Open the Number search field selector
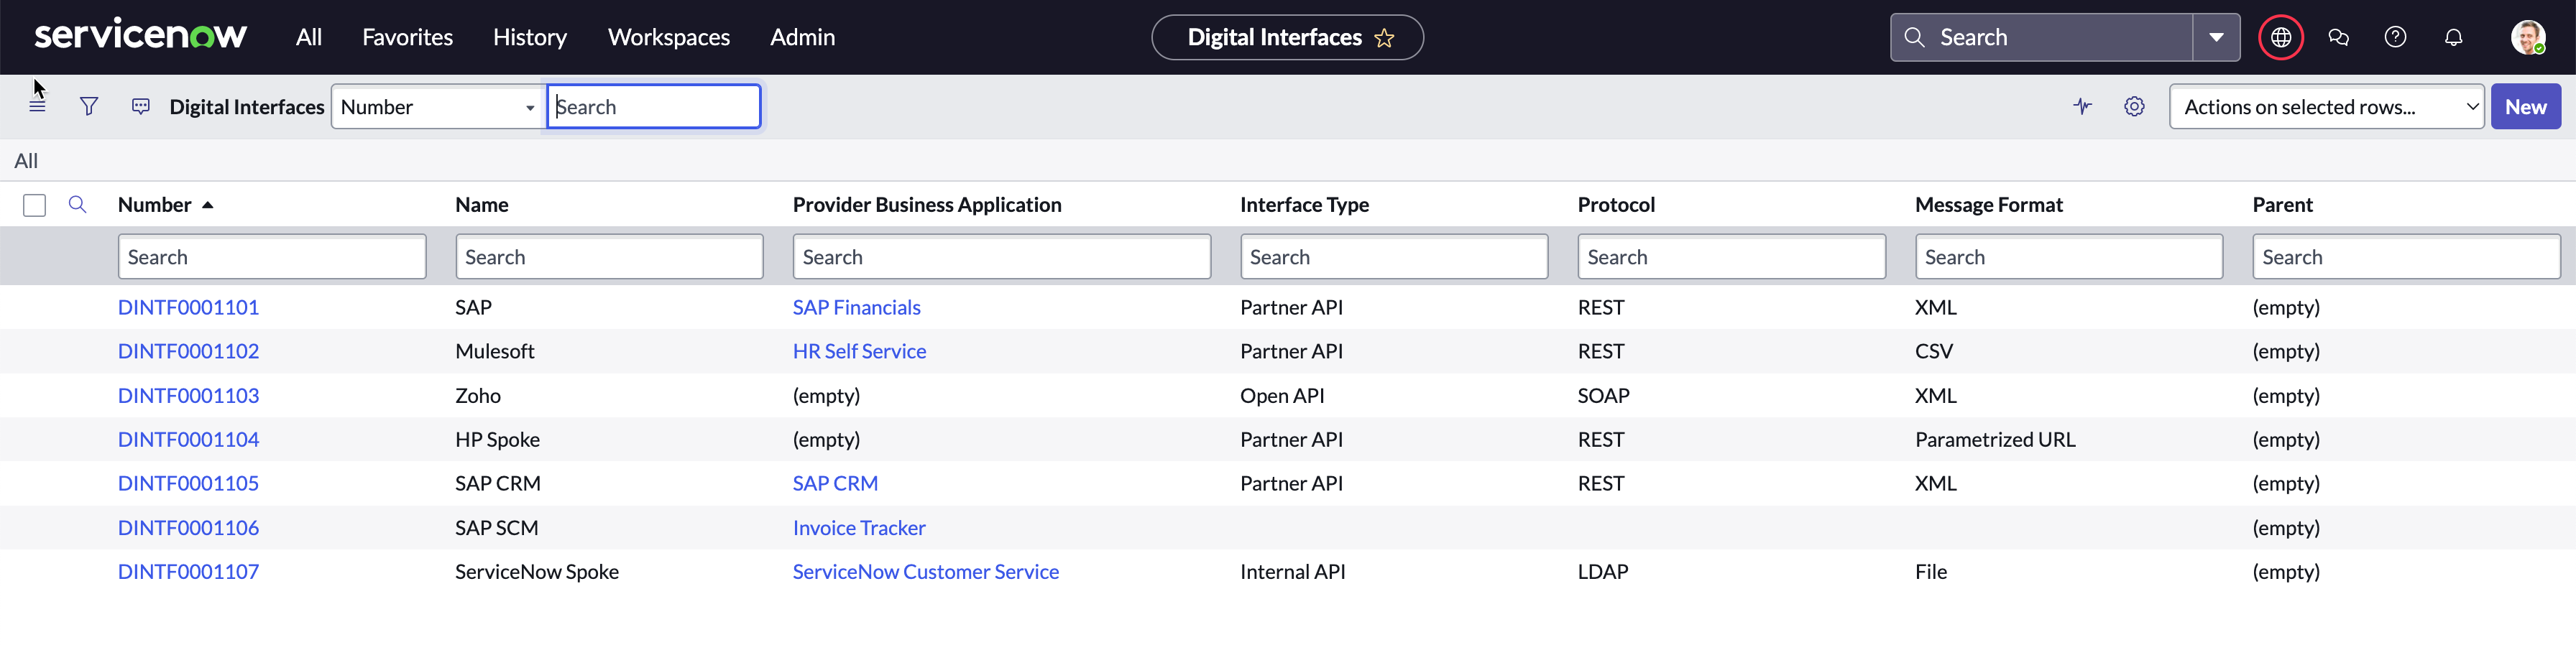Image resolution: width=2576 pixels, height=645 pixels. click(x=438, y=107)
